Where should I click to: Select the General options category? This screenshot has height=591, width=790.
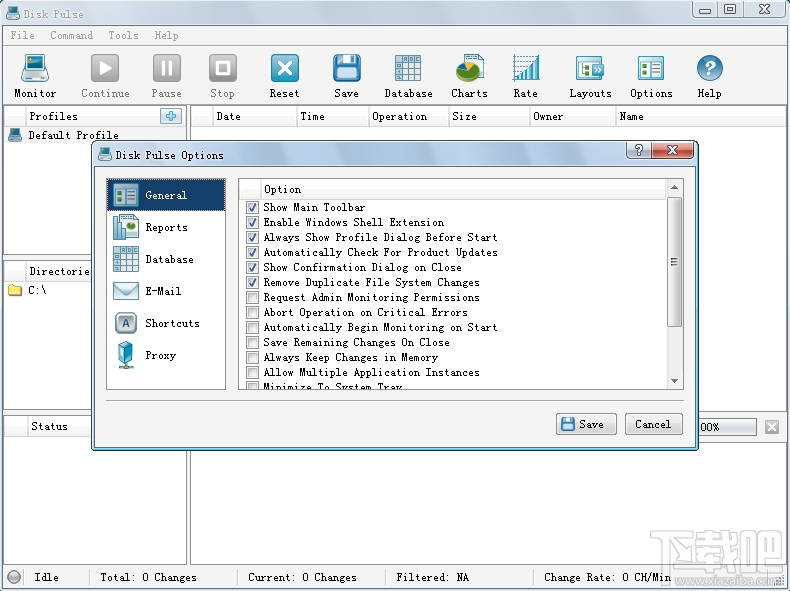tap(166, 195)
